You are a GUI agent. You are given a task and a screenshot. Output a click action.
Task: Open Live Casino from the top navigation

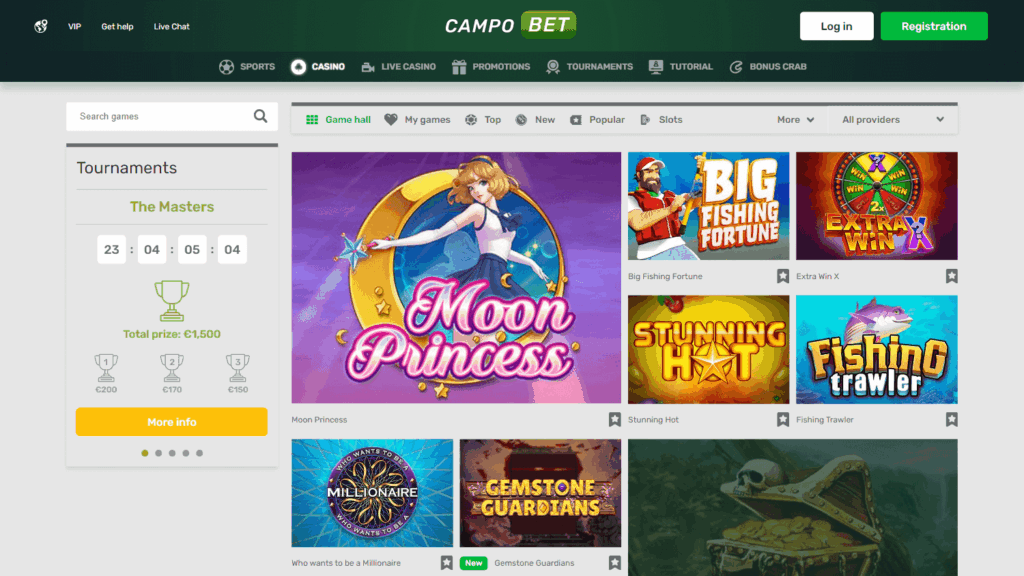398,67
